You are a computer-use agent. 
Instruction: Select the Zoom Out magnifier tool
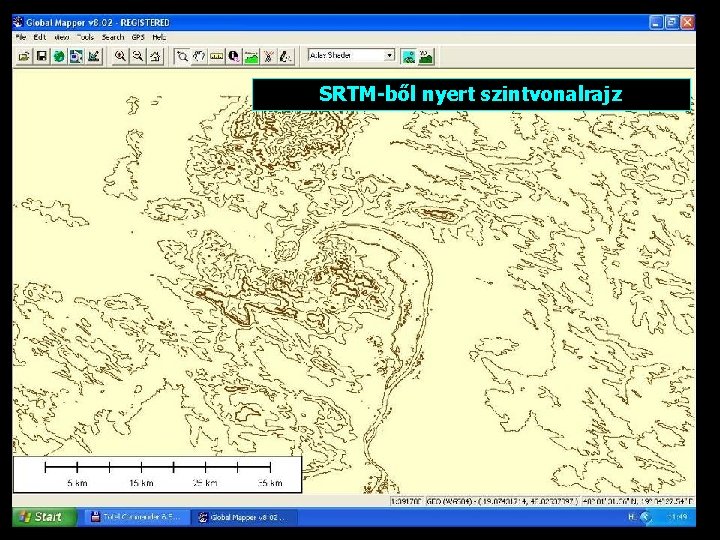[138, 56]
